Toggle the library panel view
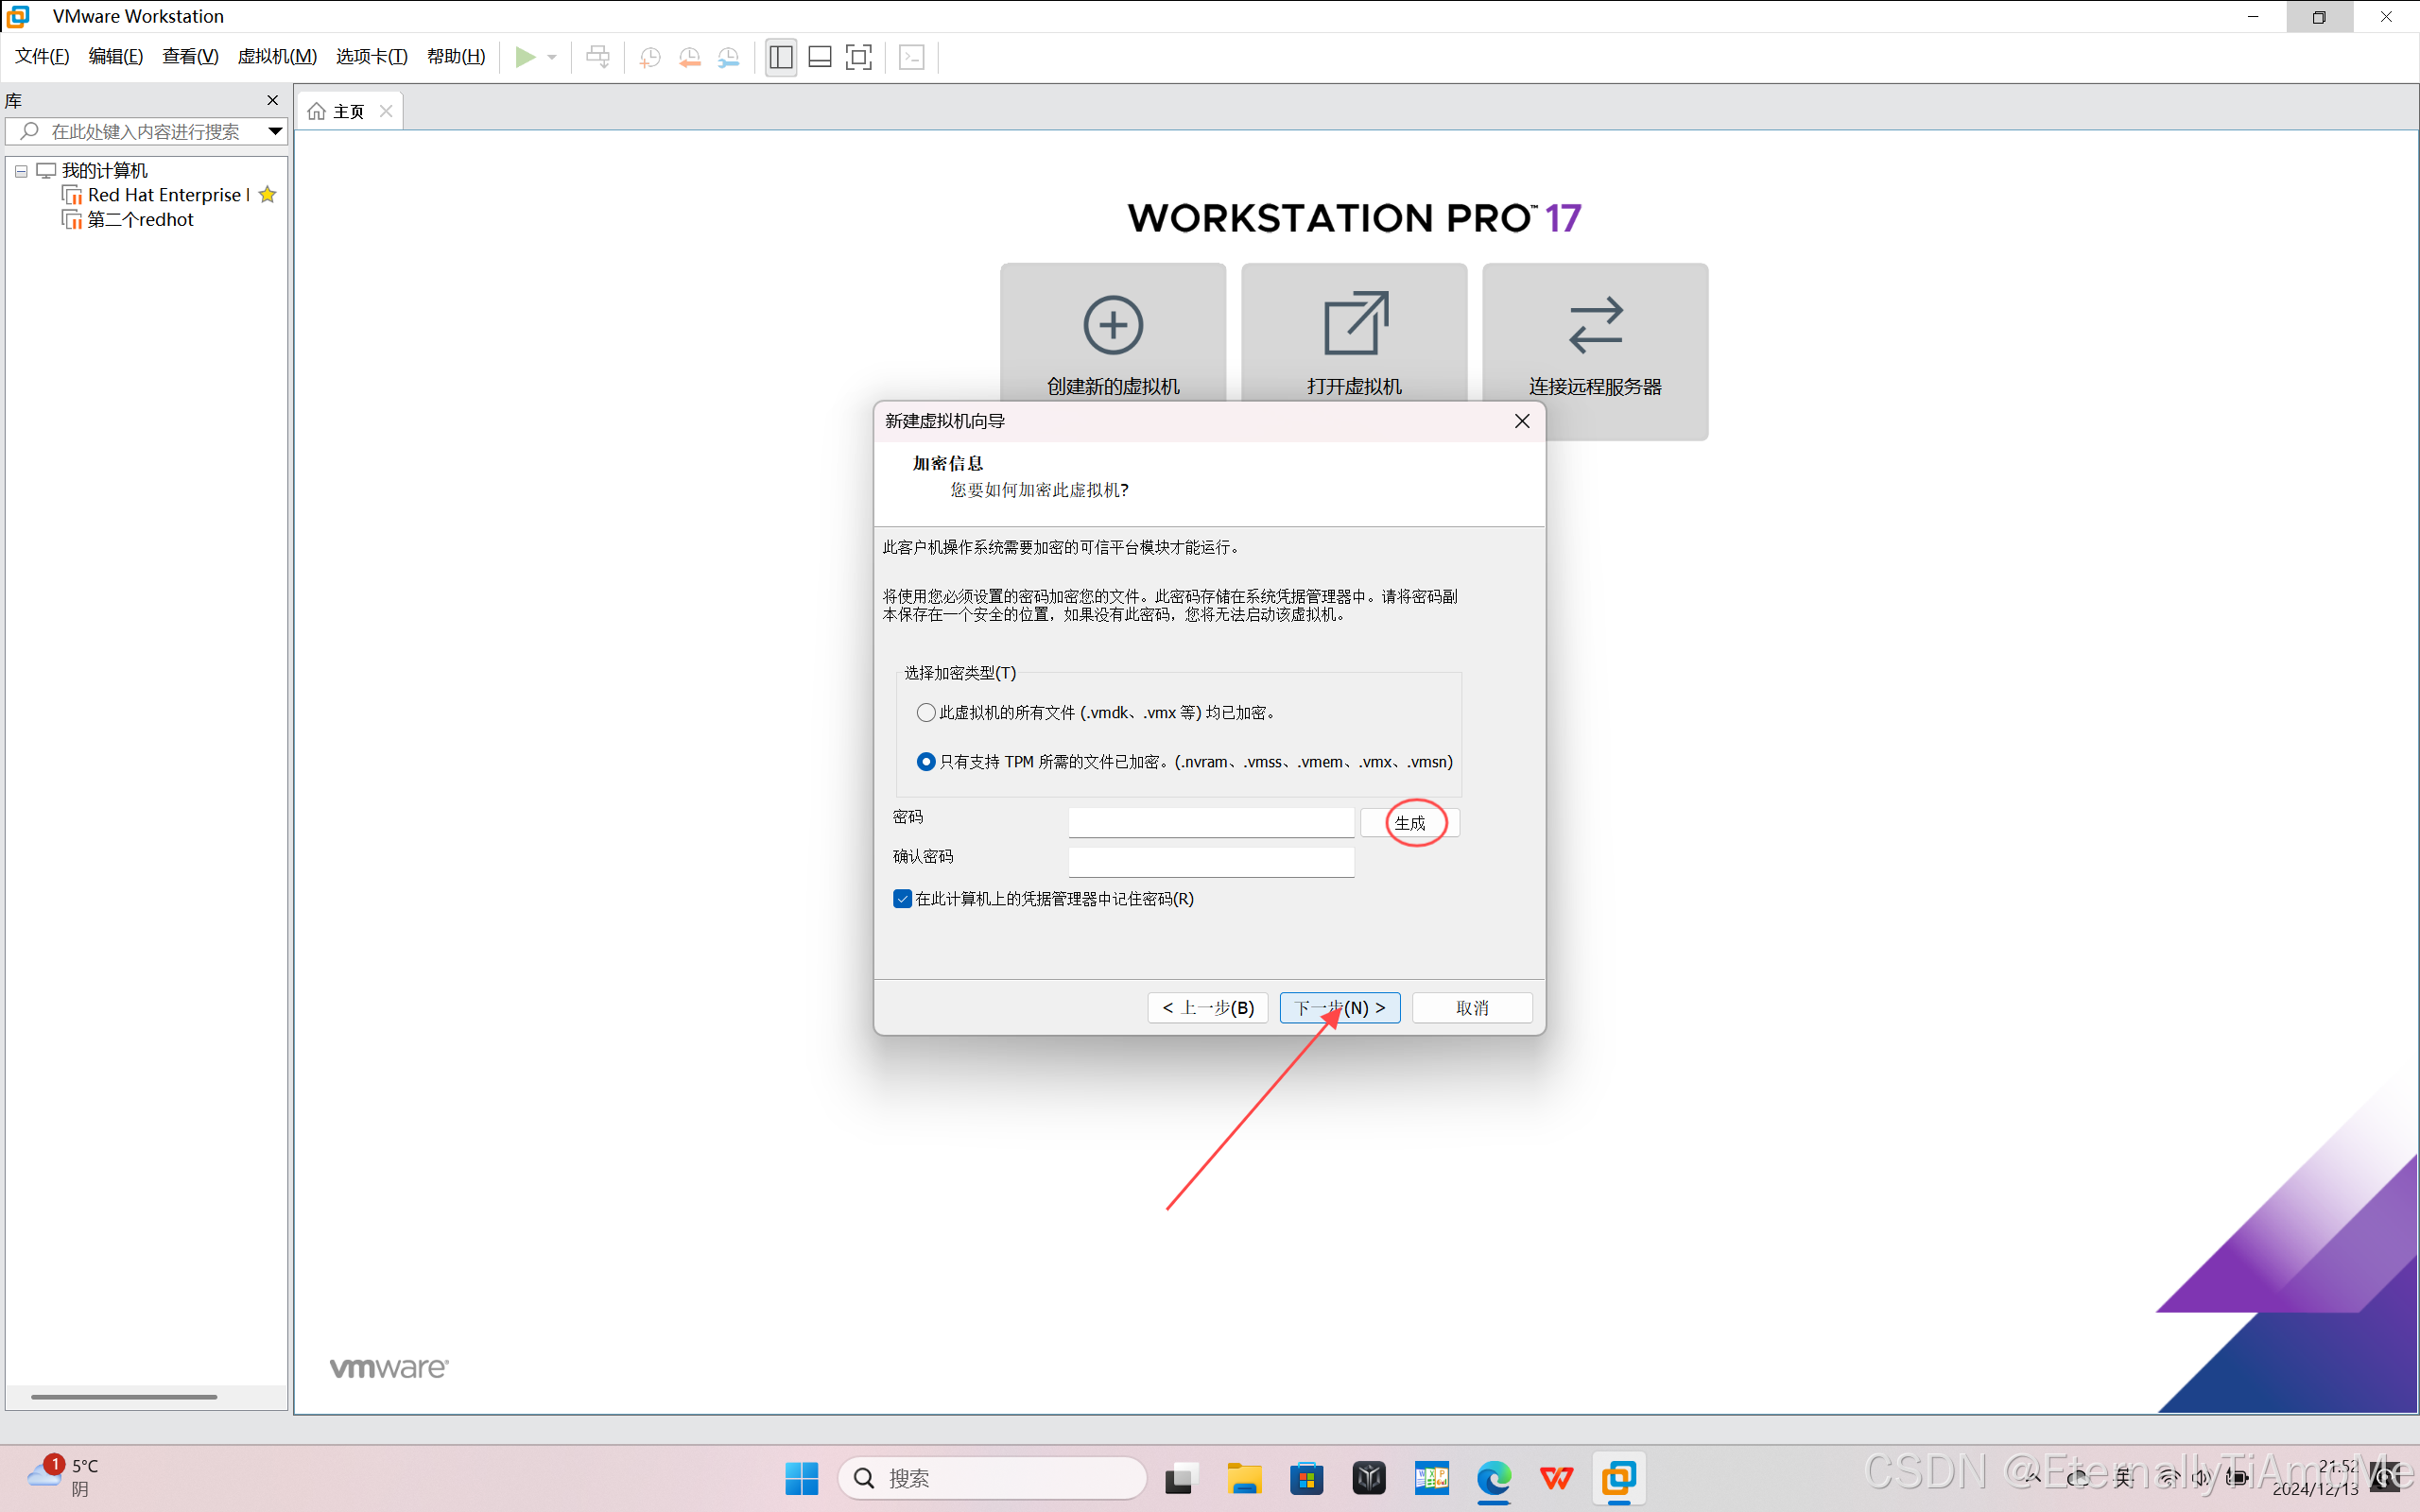Viewport: 2420px width, 1512px height. point(780,57)
